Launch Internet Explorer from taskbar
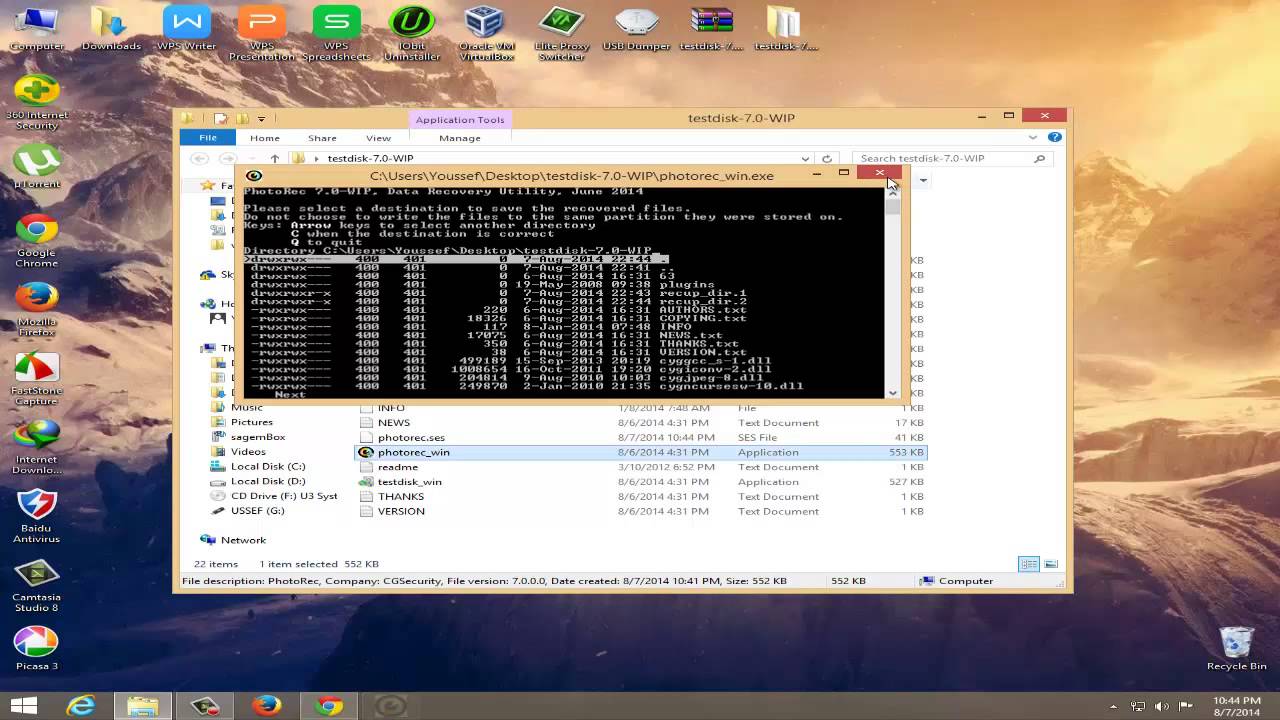 (x=81, y=706)
